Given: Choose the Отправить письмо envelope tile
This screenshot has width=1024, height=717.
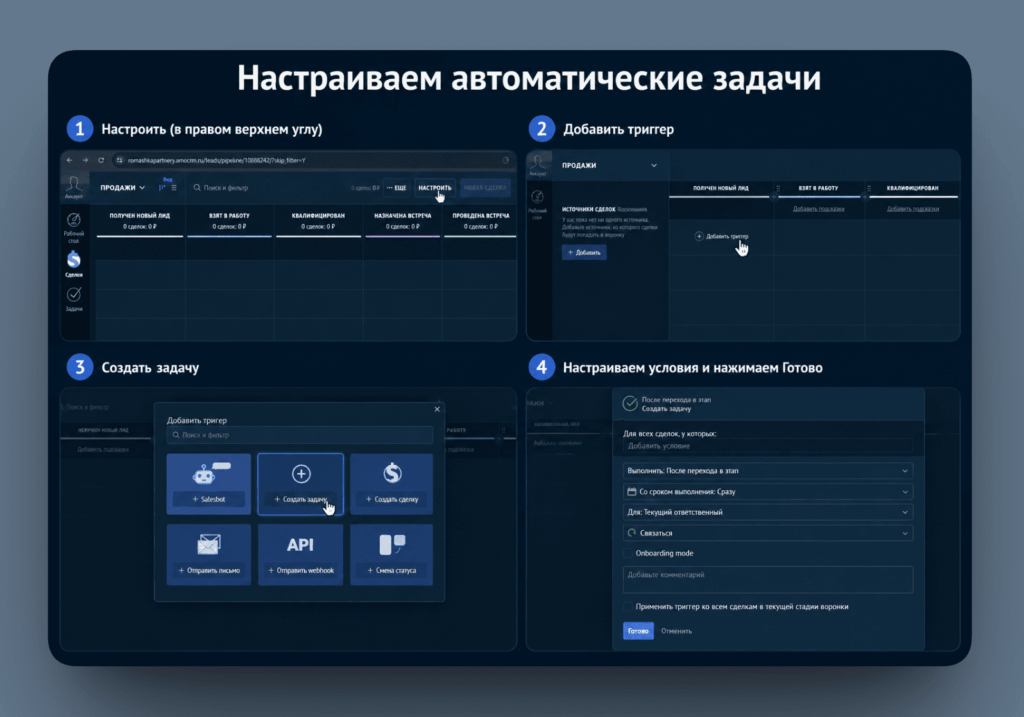Looking at the screenshot, I should tap(208, 554).
